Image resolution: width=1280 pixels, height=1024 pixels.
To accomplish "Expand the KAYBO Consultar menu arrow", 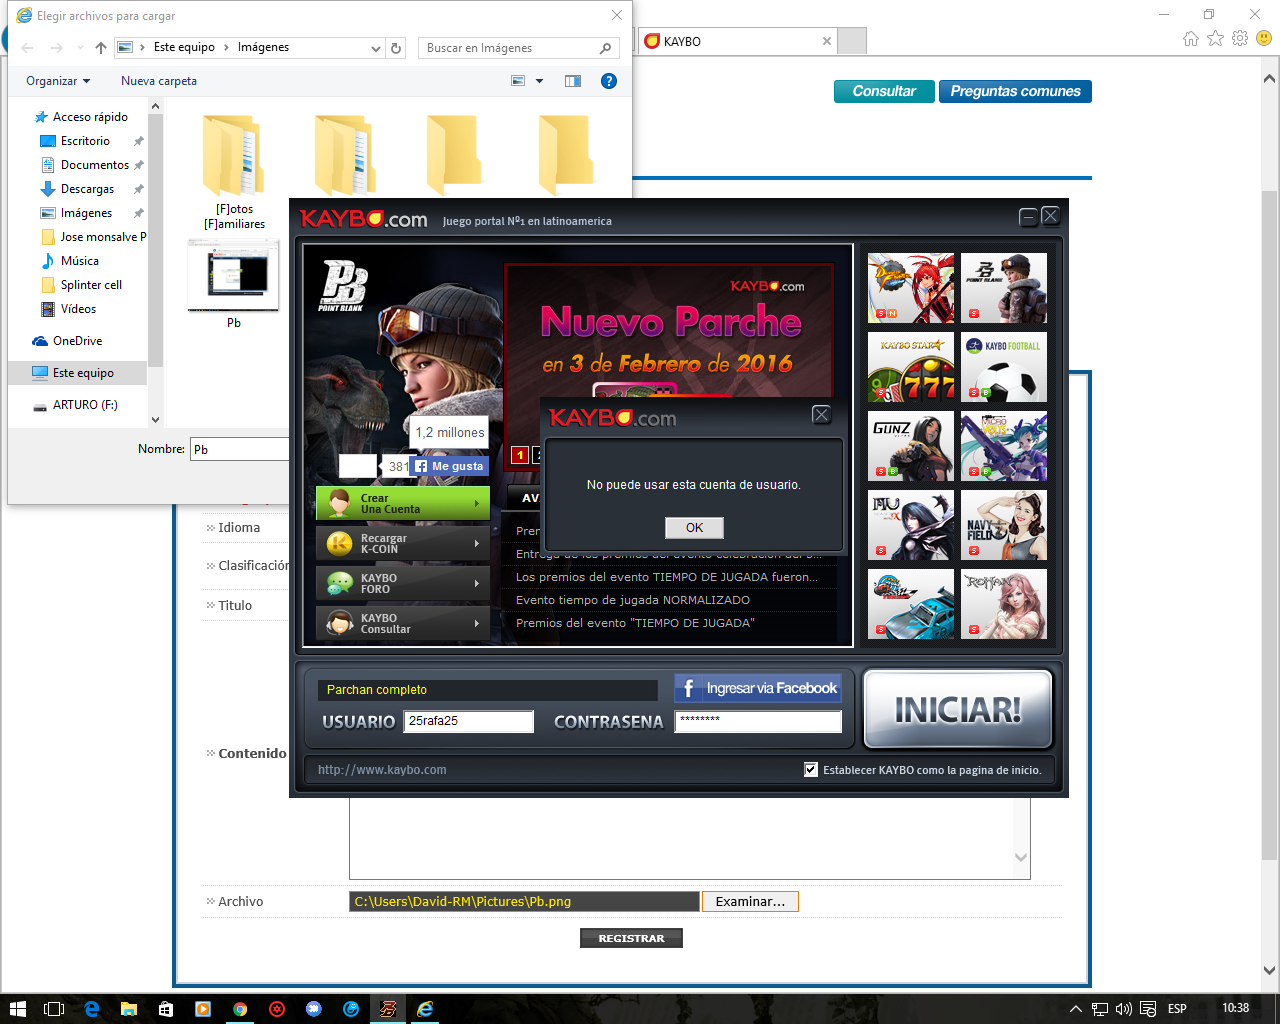I will 477,623.
